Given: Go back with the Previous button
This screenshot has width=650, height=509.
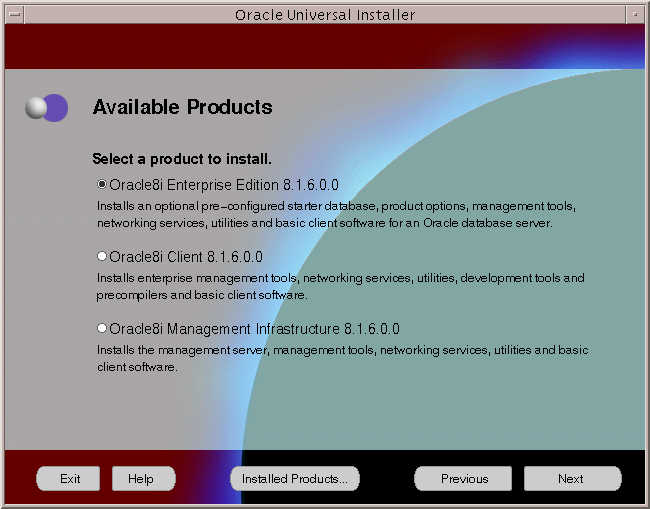Looking at the screenshot, I should pyautogui.click(x=463, y=479).
